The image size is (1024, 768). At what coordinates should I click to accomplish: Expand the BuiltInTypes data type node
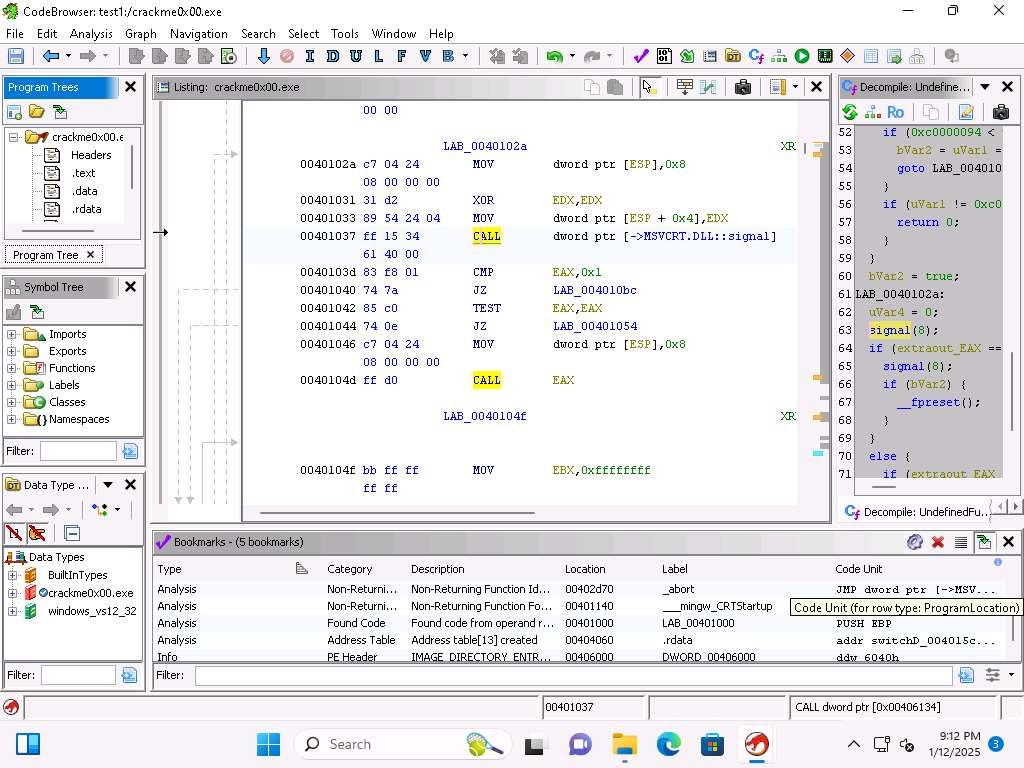point(12,575)
